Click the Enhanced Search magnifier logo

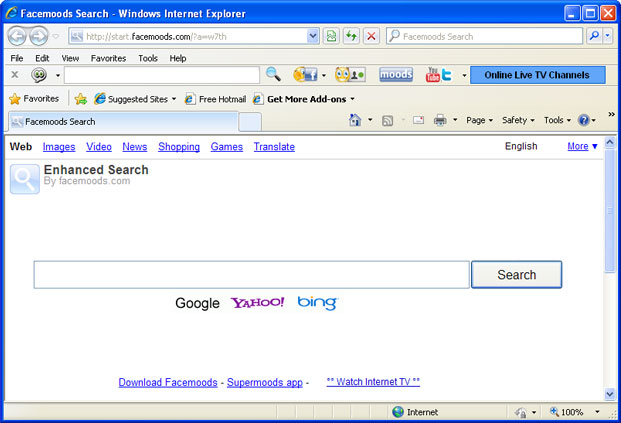pyautogui.click(x=25, y=179)
